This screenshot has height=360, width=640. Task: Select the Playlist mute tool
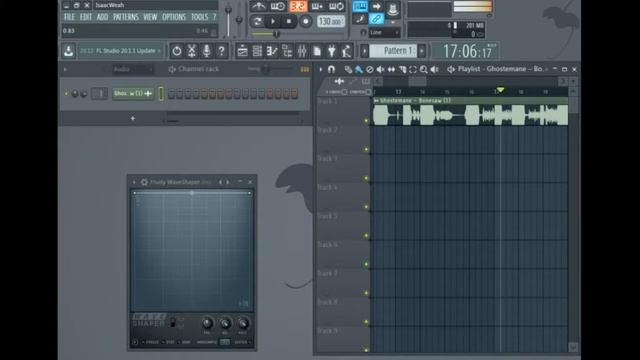(380, 70)
